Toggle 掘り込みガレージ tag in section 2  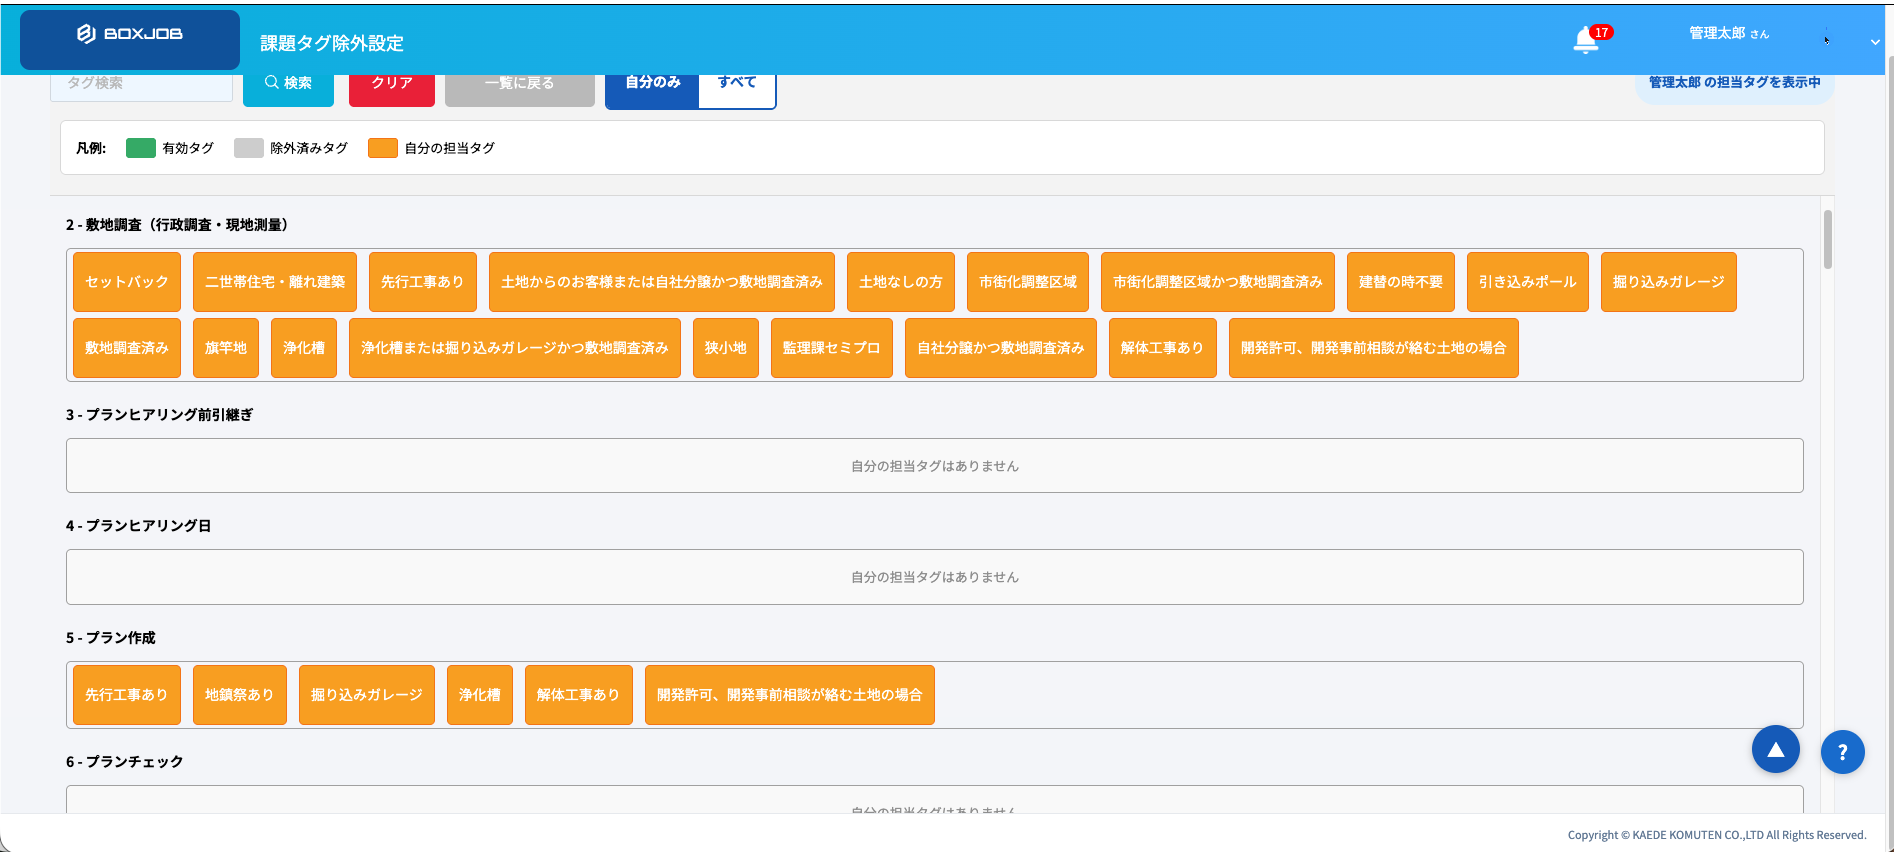click(x=1669, y=282)
